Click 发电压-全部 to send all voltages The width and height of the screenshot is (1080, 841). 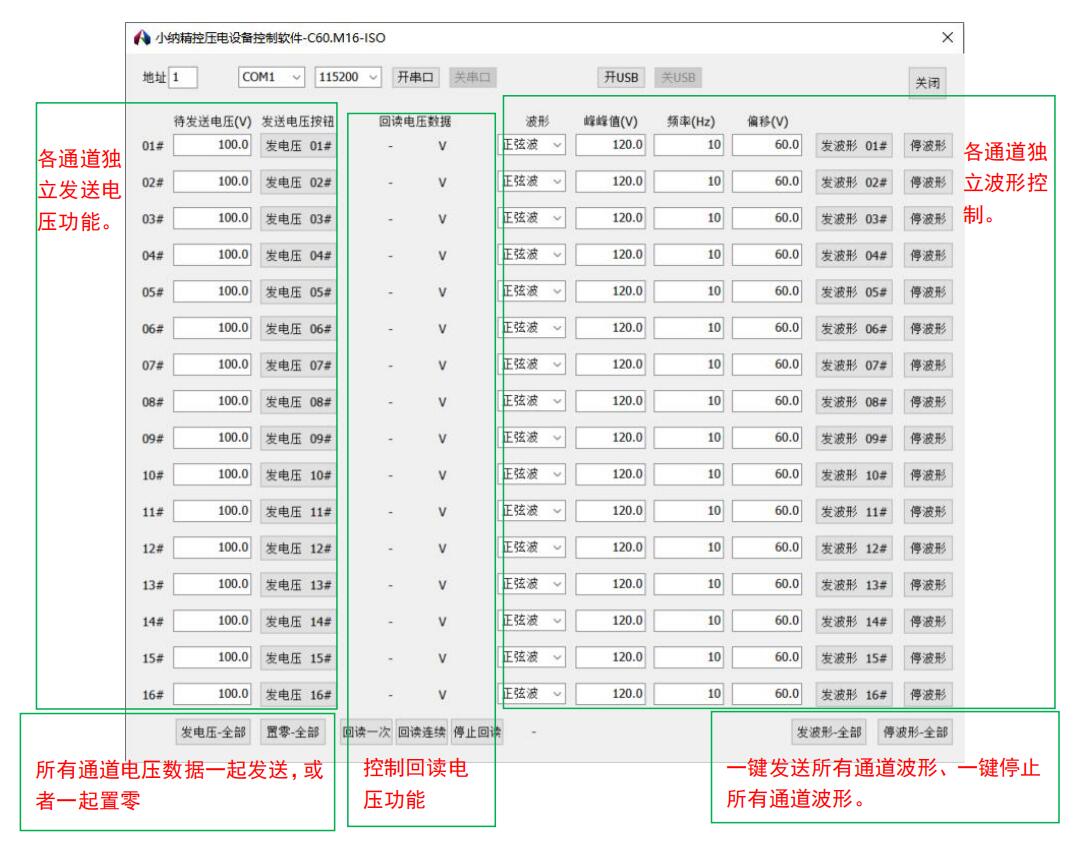pos(213,732)
